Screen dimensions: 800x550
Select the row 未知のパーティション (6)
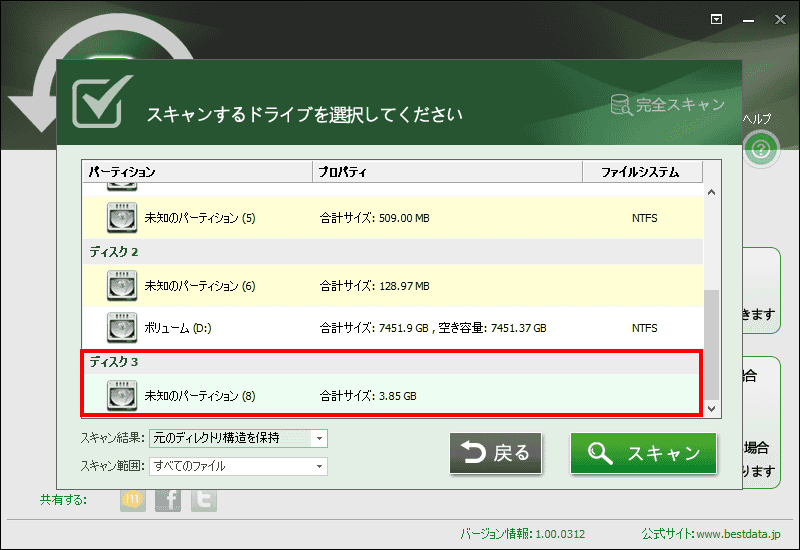393,286
